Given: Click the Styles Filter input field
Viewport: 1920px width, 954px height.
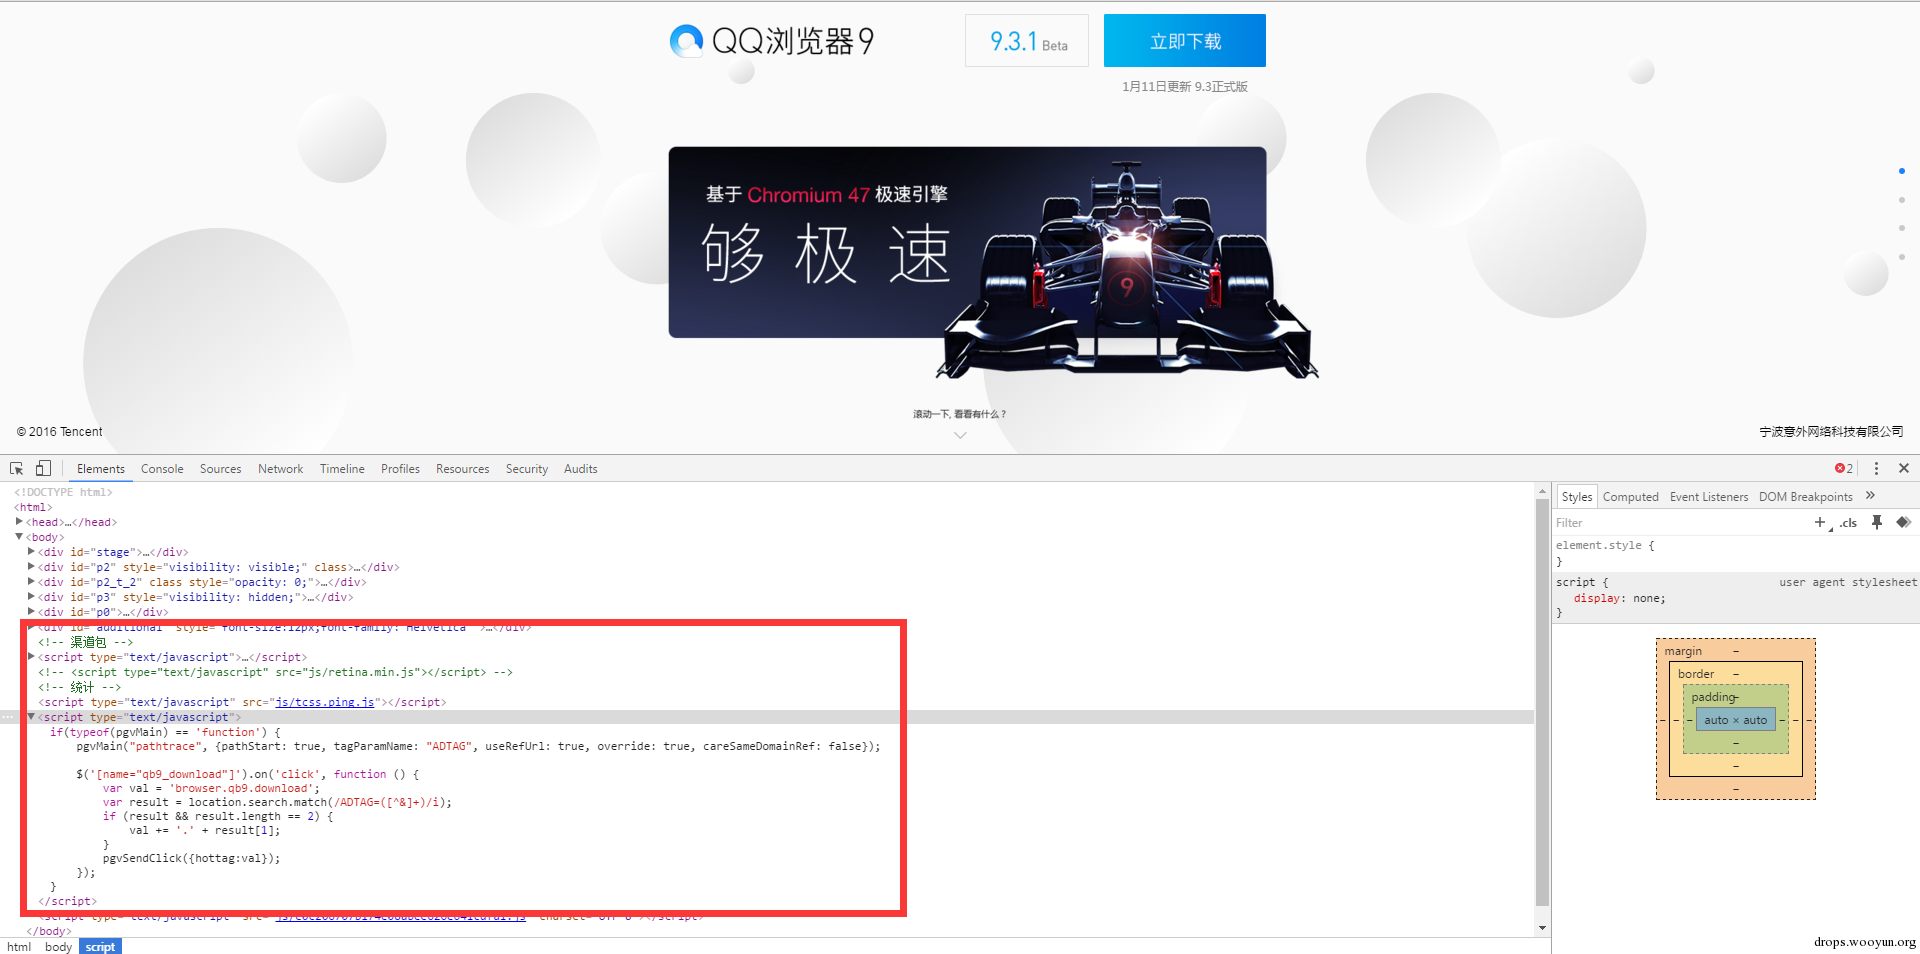Looking at the screenshot, I should coord(1680,523).
